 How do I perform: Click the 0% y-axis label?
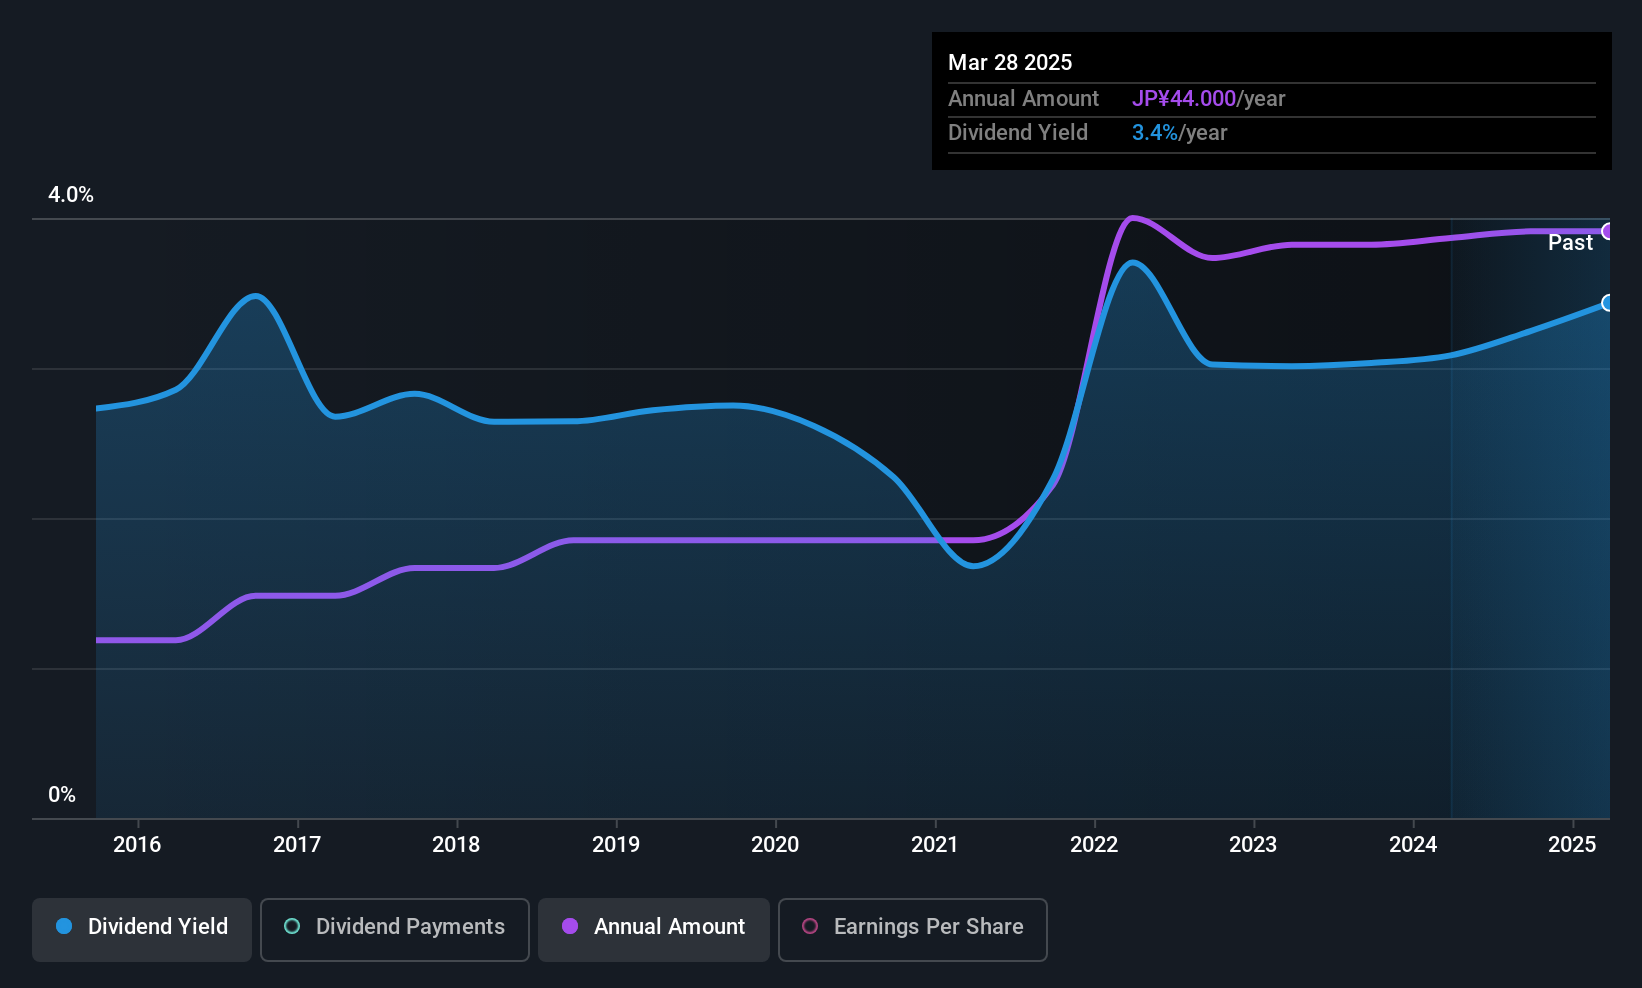point(62,795)
